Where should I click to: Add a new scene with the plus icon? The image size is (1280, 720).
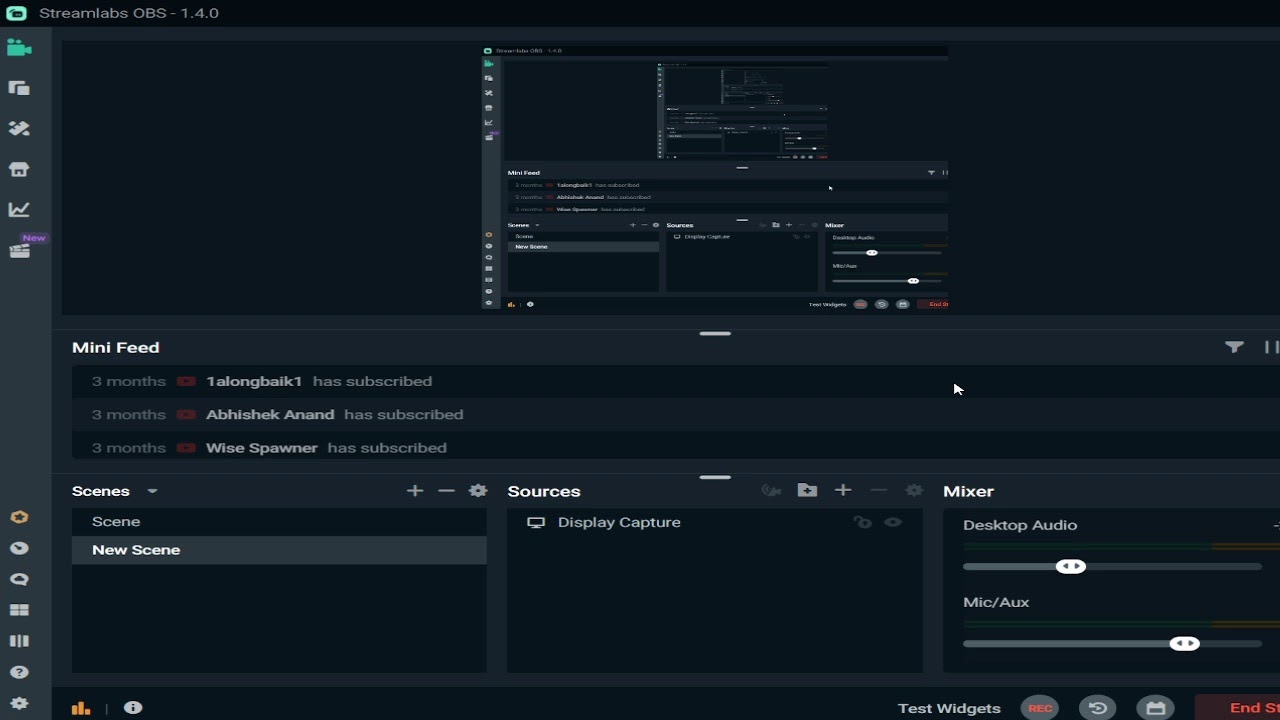415,491
